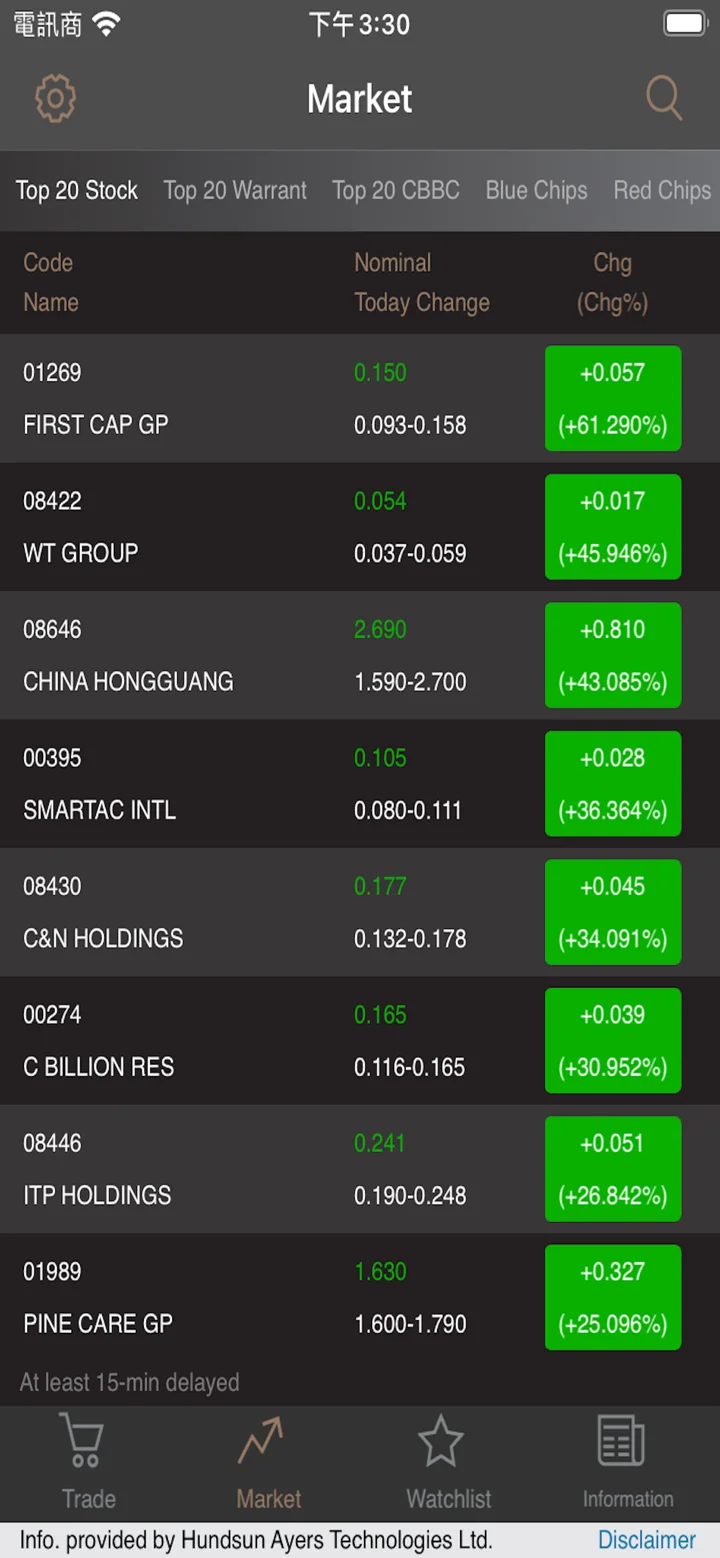Image resolution: width=720 pixels, height=1558 pixels.
Task: Open SMARTAC INTL stock row
Action: click(360, 784)
